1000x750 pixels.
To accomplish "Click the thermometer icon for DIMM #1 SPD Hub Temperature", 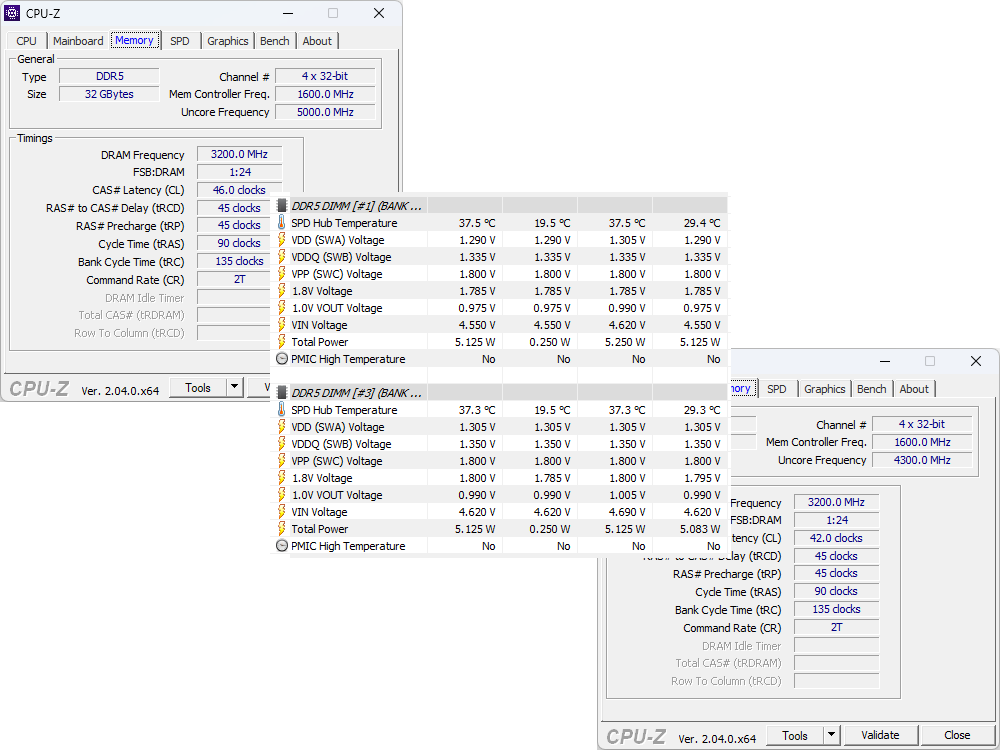I will 282,223.
